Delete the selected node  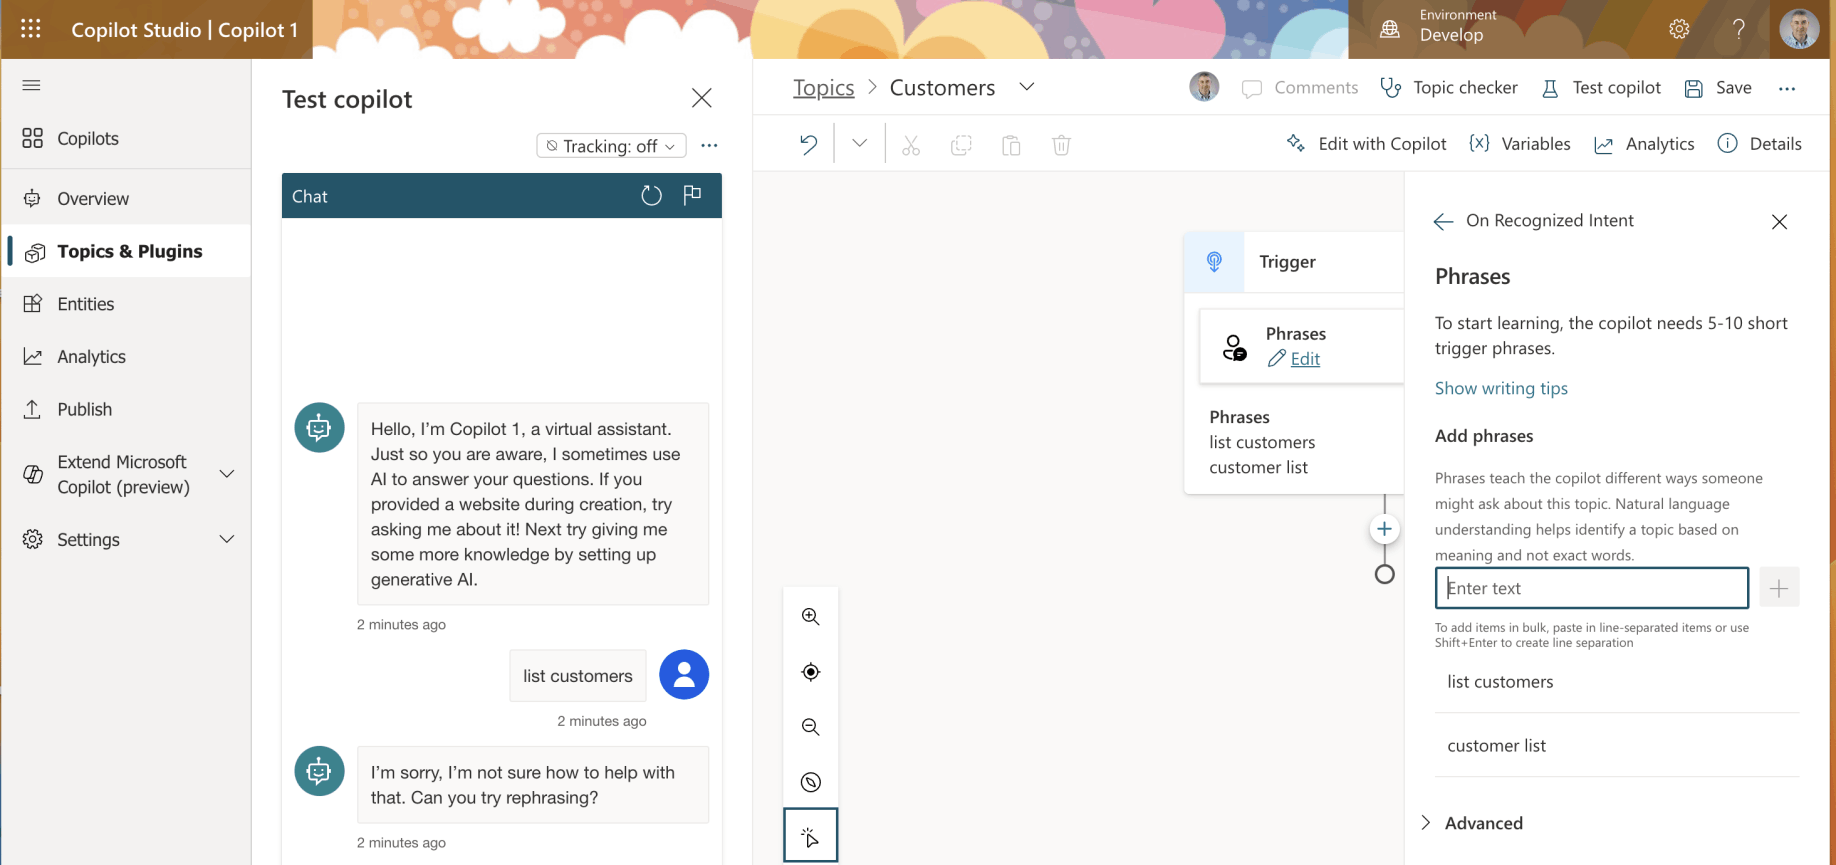pos(1062,145)
